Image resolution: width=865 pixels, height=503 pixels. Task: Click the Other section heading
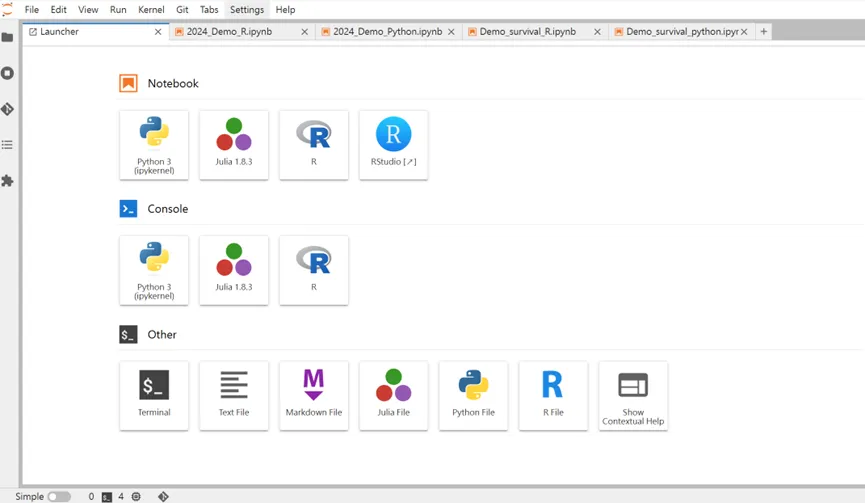162,334
